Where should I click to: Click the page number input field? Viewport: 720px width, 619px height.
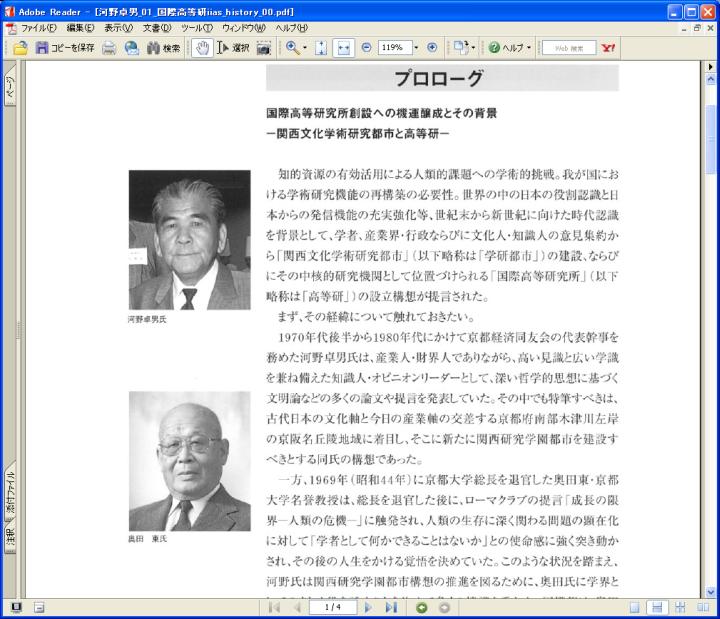tap(333, 607)
